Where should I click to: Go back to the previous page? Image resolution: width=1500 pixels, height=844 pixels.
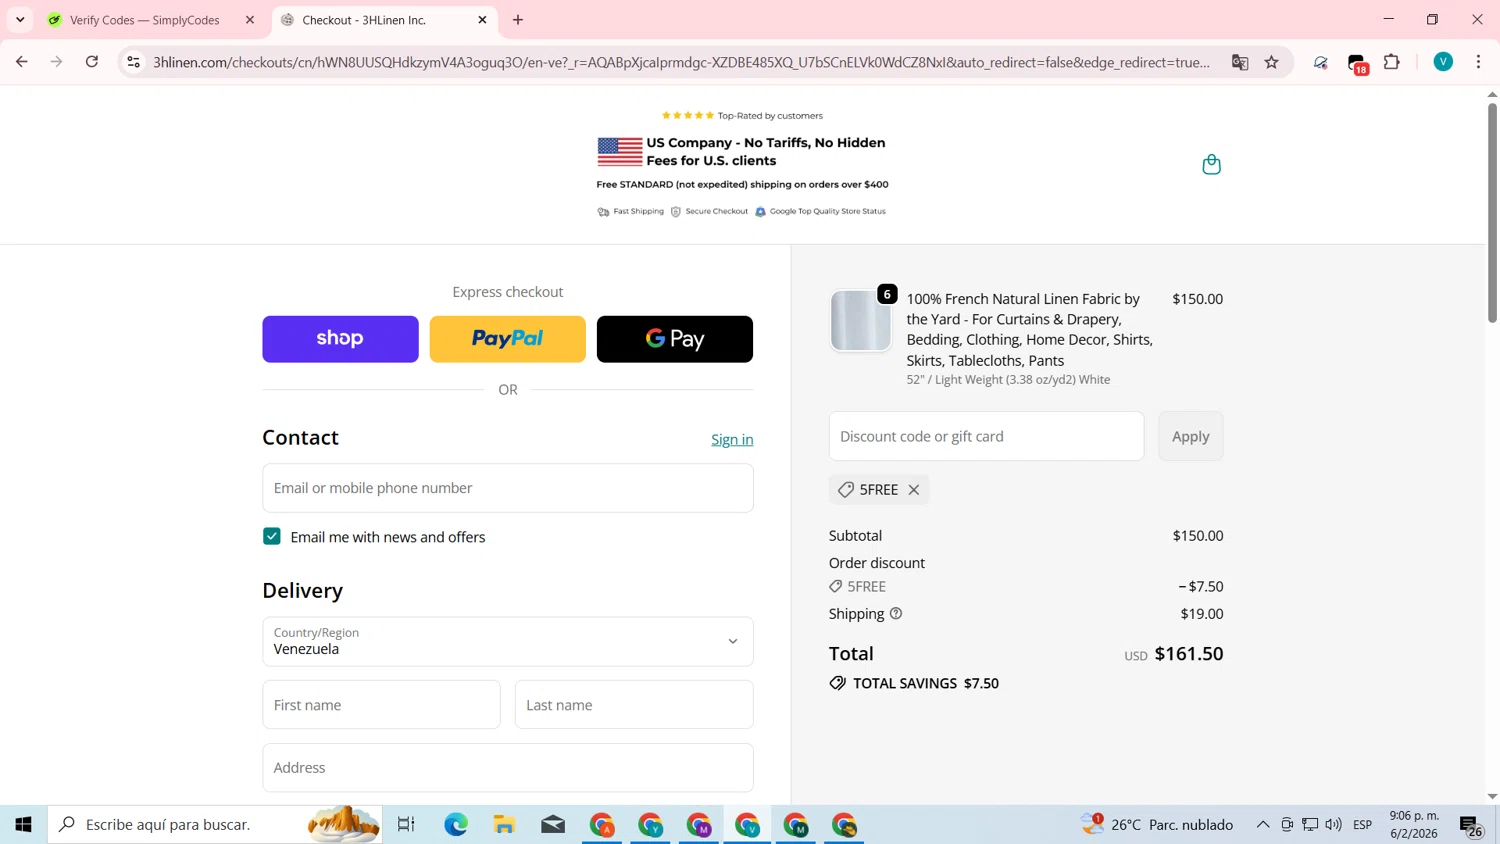(22, 62)
